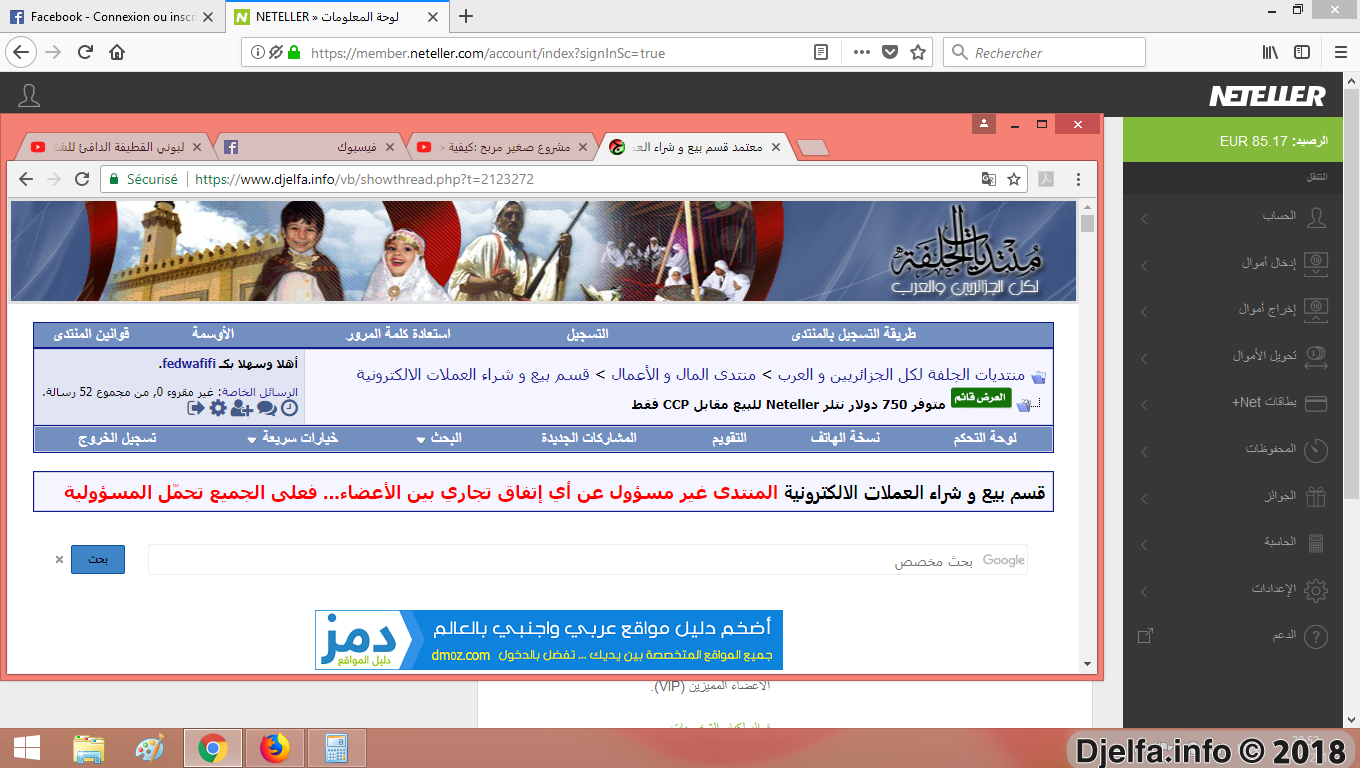This screenshot has height=768, width=1360.
Task: Expand chevron beside الحساب in Neteller sidebar
Action: click(1144, 218)
